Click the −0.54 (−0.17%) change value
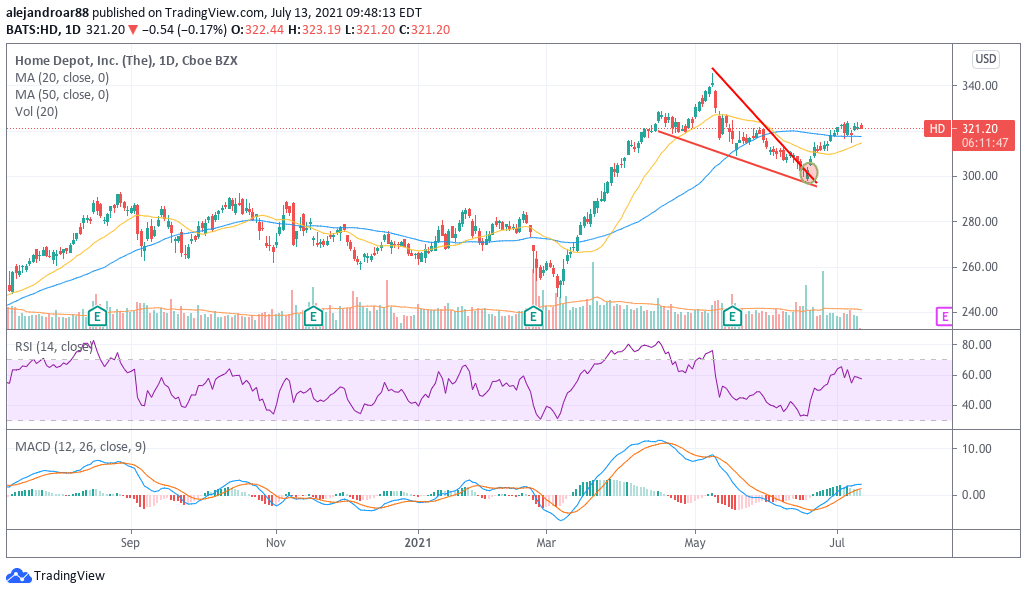Screen dimensions: 1027x594 [184, 29]
